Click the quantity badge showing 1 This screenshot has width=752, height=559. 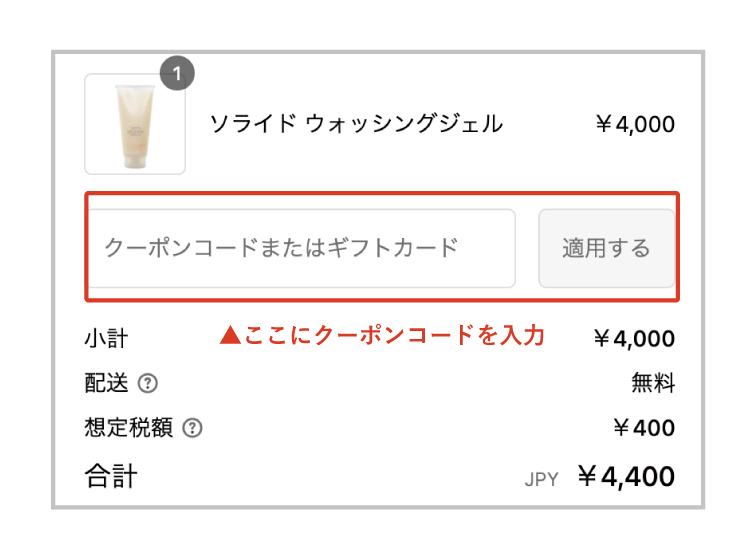point(177,73)
